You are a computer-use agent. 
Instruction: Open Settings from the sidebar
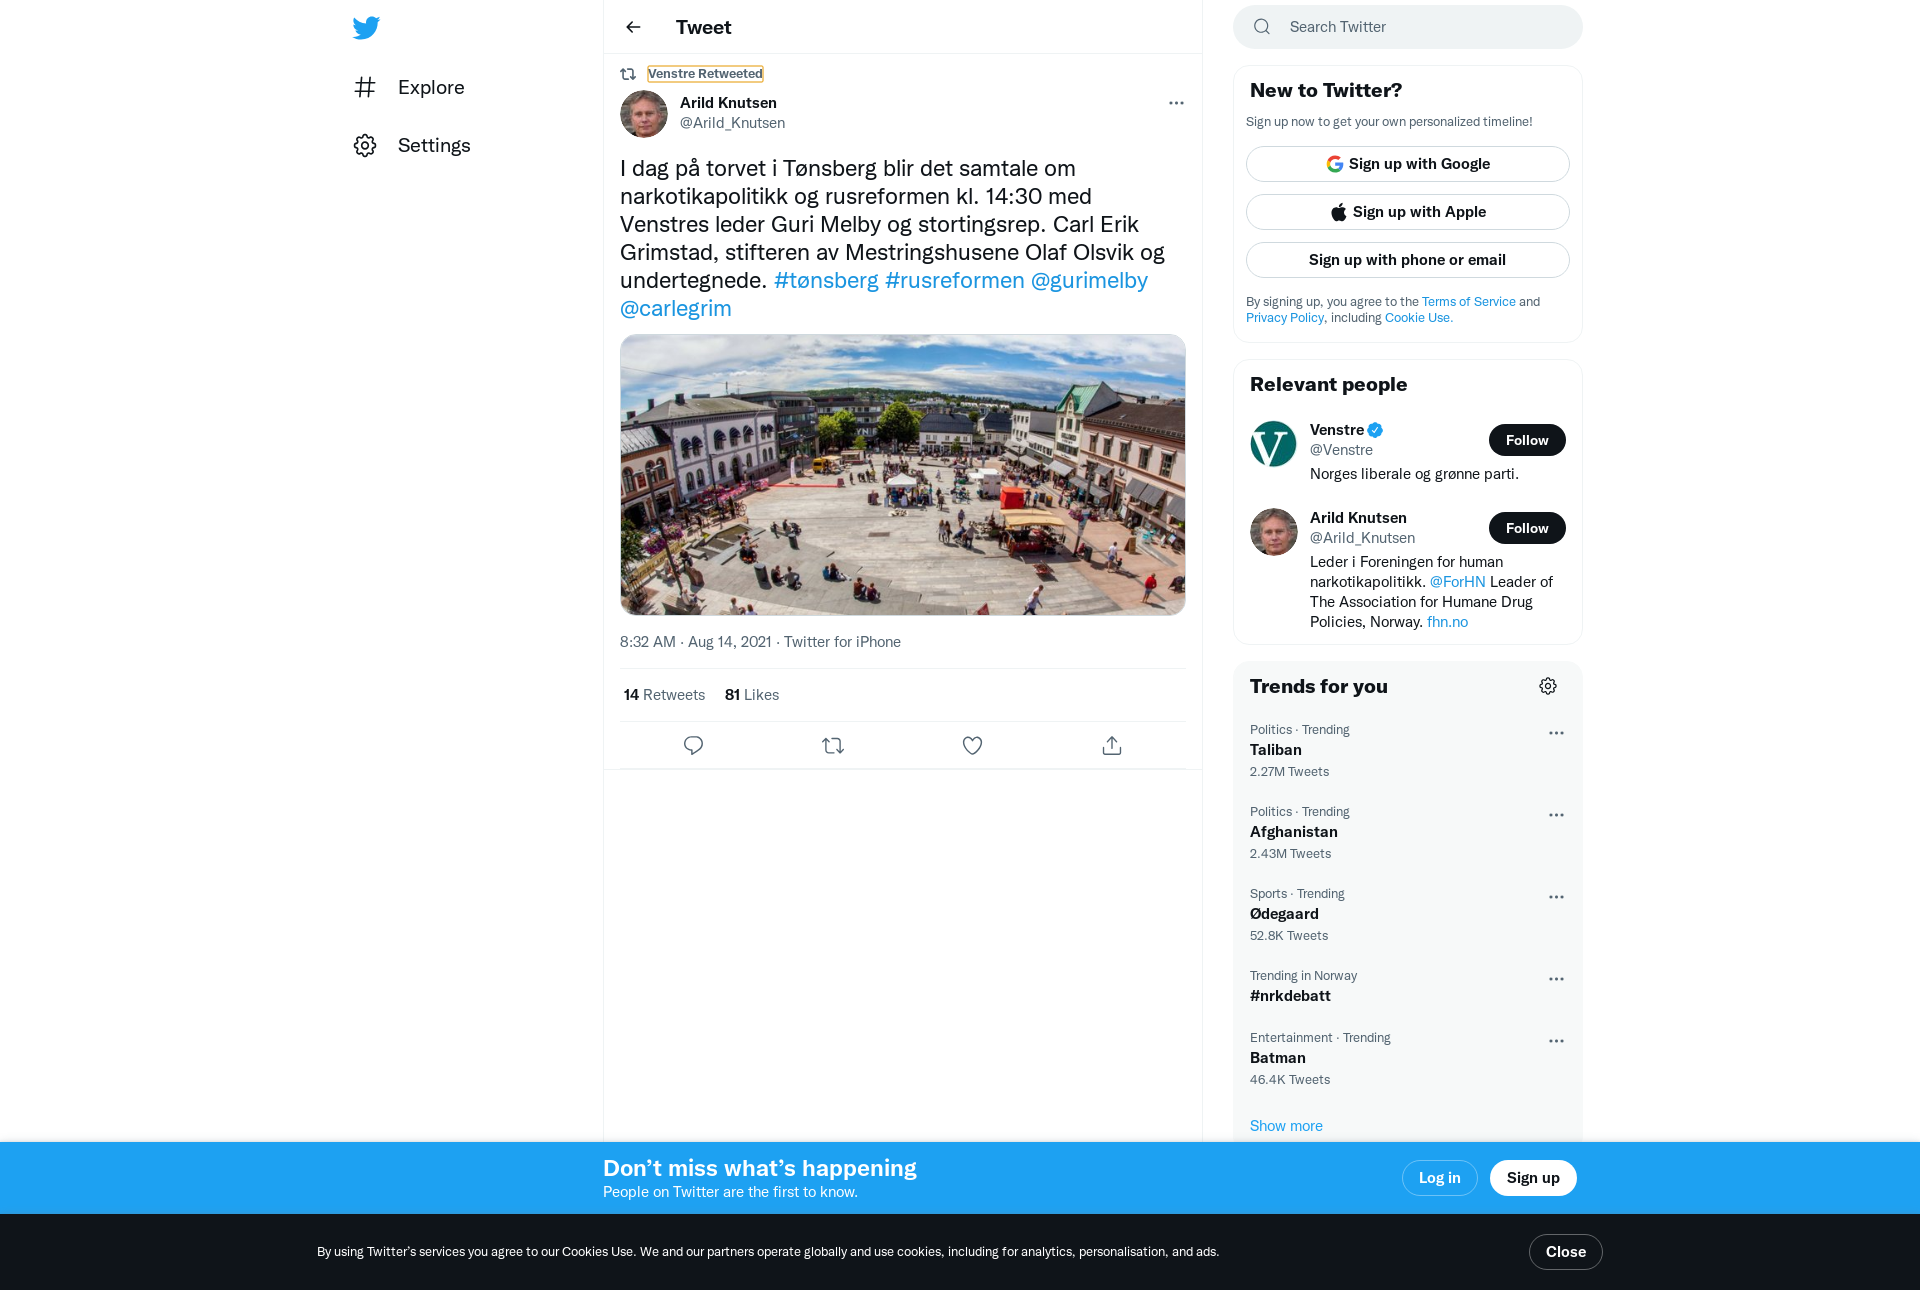click(412, 145)
